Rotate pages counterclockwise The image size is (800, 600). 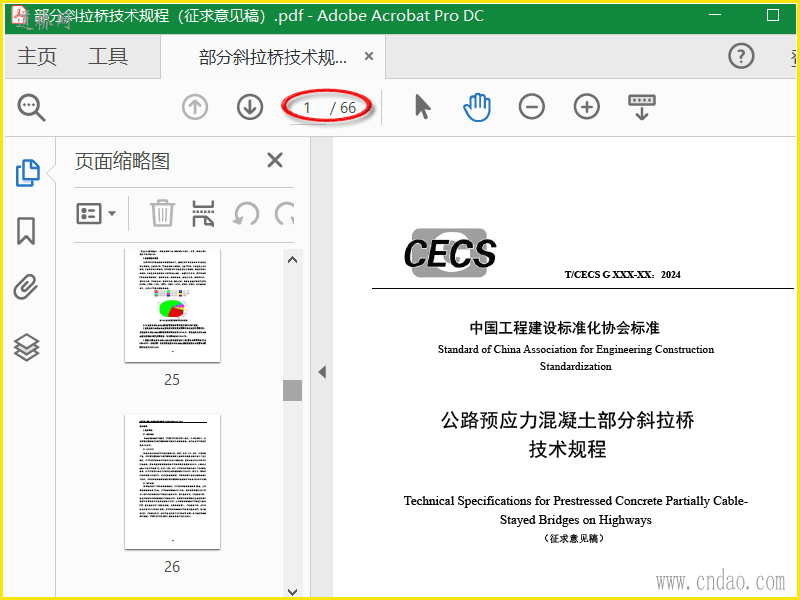[x=245, y=214]
